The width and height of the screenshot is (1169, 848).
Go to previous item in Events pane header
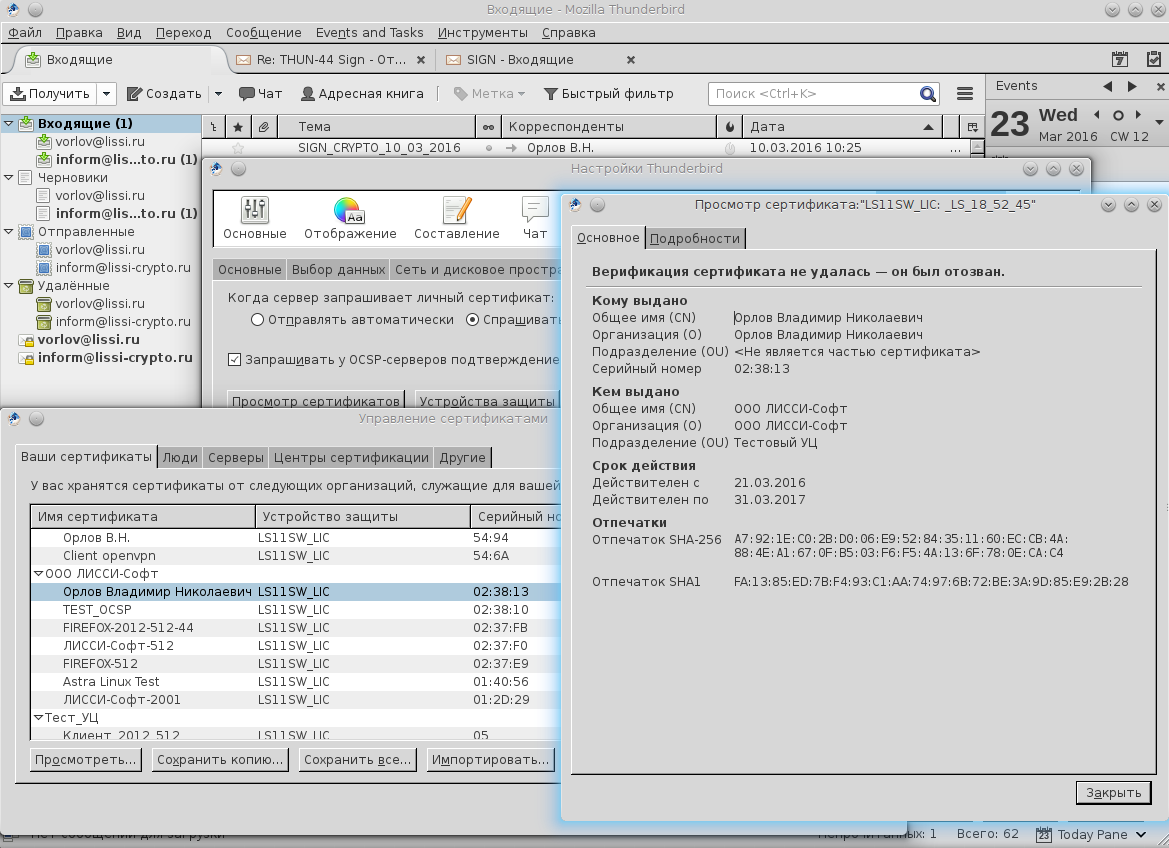coord(1107,87)
